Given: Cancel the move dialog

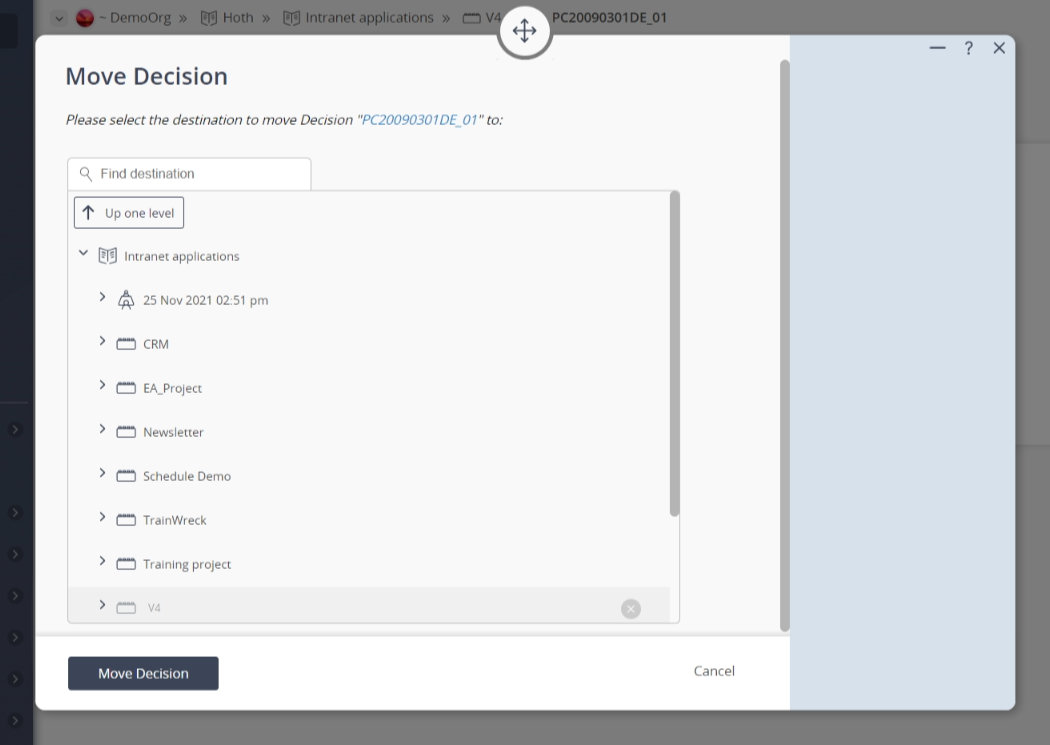Looking at the screenshot, I should 714,671.
